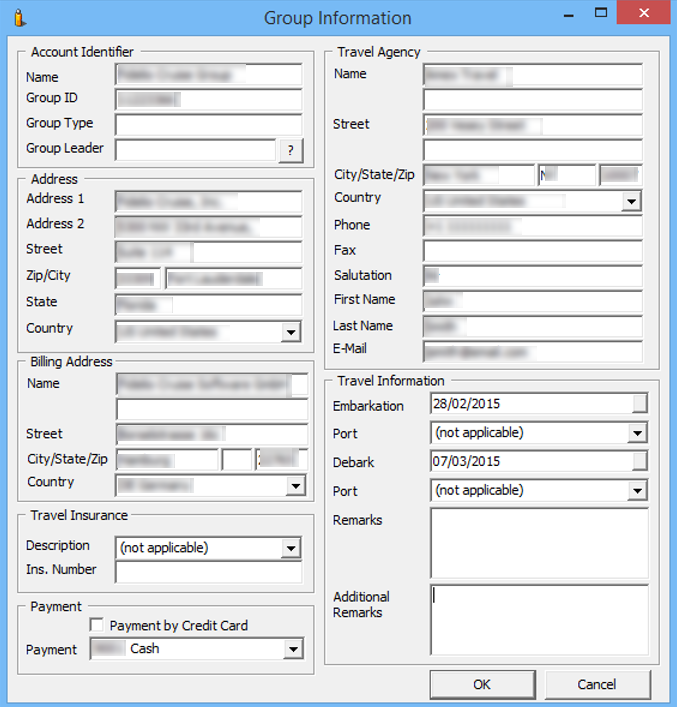
Task: Click the application icon in title bar
Action: 20,18
